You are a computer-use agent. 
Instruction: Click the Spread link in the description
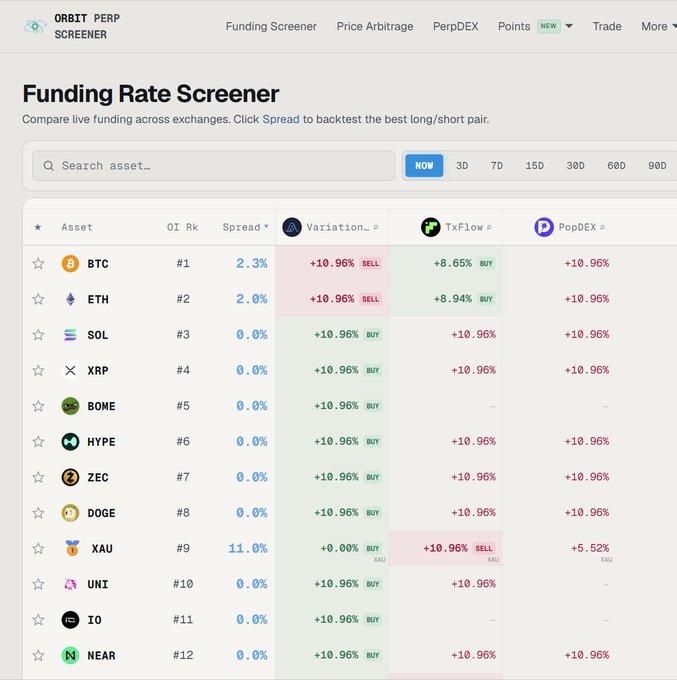[x=281, y=119]
